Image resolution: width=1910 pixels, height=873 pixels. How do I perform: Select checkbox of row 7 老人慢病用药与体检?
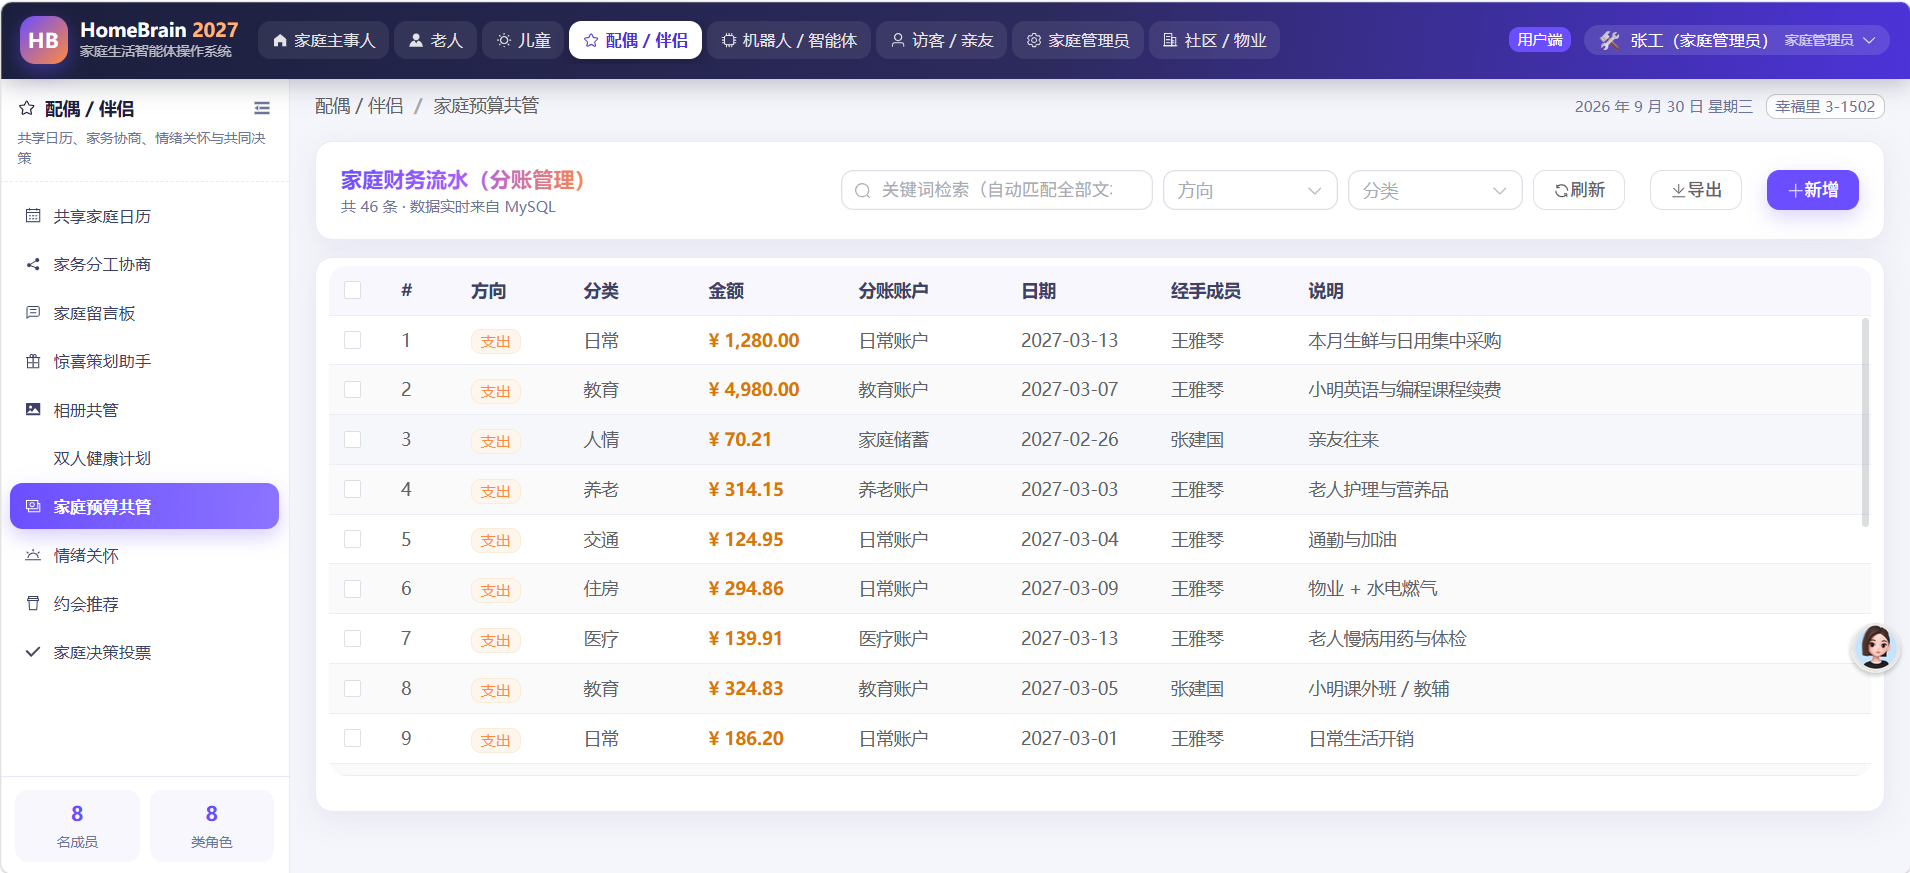click(352, 638)
